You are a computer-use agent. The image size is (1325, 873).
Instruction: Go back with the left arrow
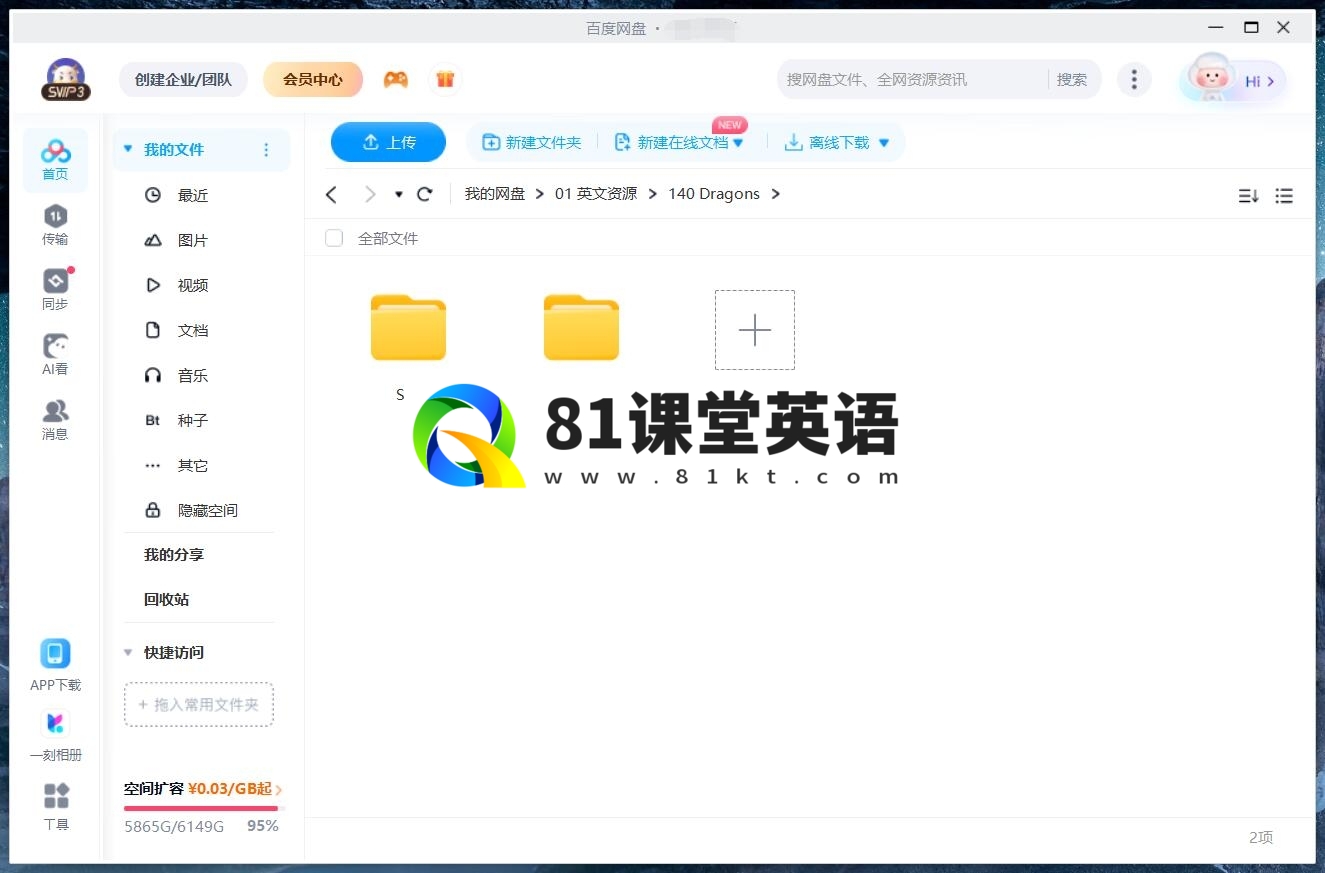(332, 194)
